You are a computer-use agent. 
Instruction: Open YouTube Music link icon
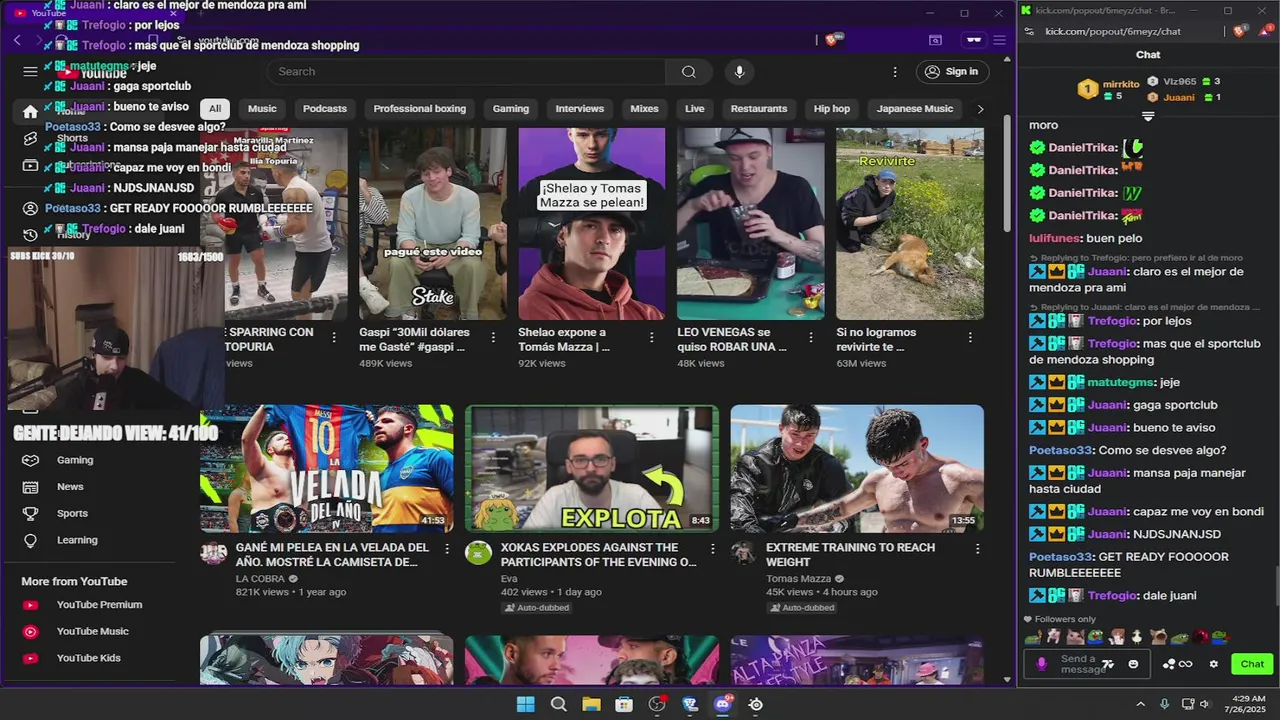[31, 631]
